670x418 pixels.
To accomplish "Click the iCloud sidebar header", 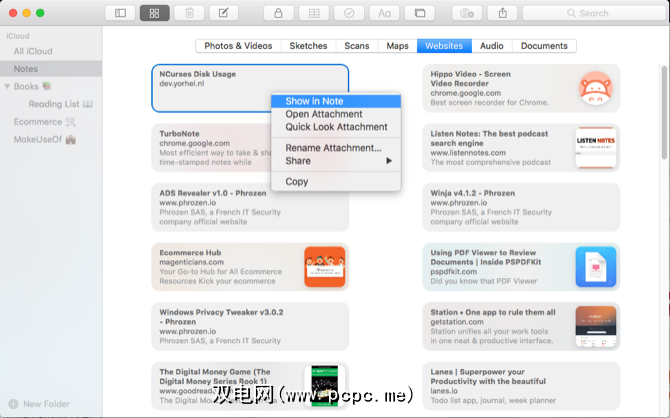I will click(18, 36).
